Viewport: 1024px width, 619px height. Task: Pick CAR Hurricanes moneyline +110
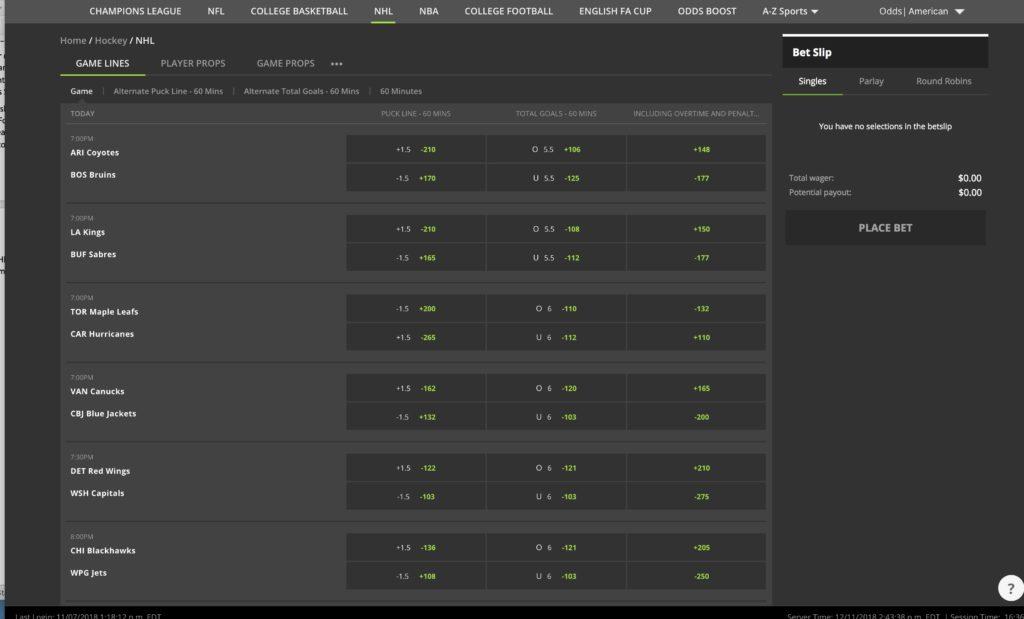click(696, 338)
